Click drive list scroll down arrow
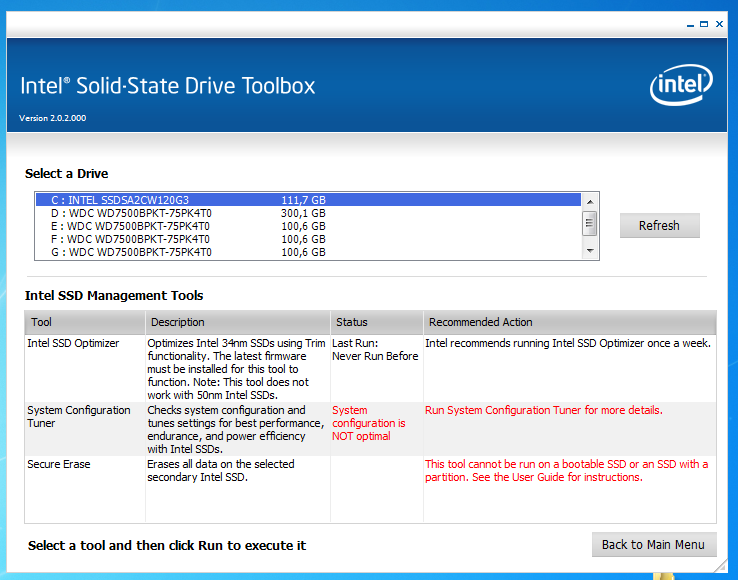Screen dimensions: 738x580 pos(590,251)
